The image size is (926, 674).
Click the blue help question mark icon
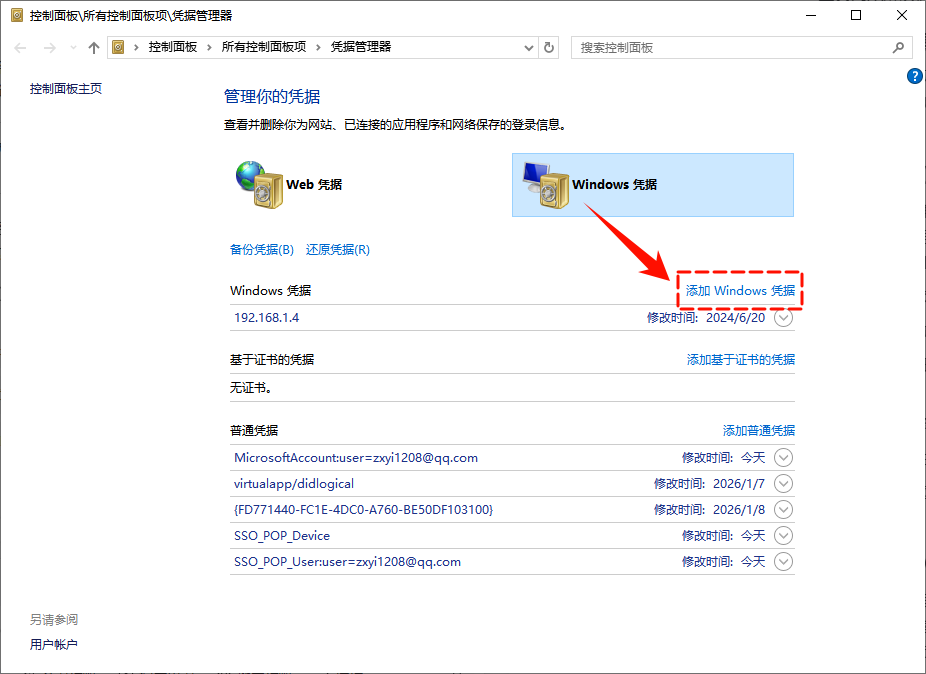[914, 76]
